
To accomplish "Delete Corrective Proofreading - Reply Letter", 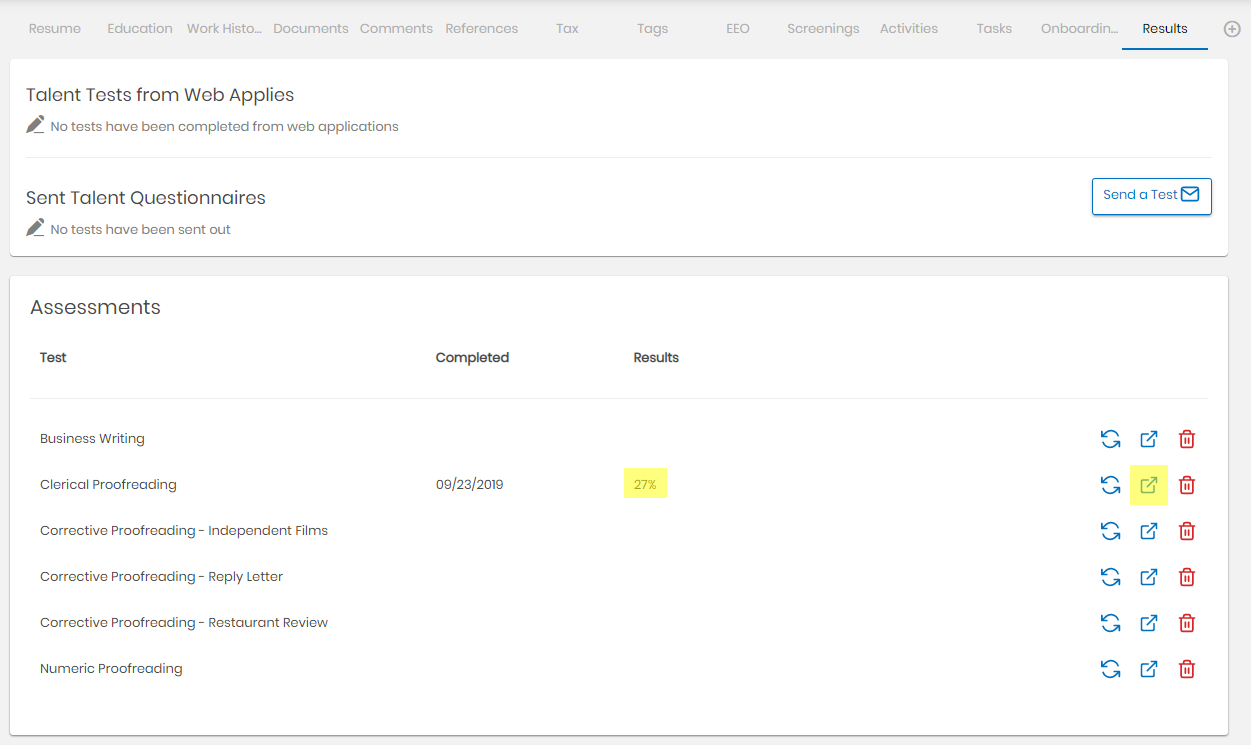I will click(x=1187, y=577).
